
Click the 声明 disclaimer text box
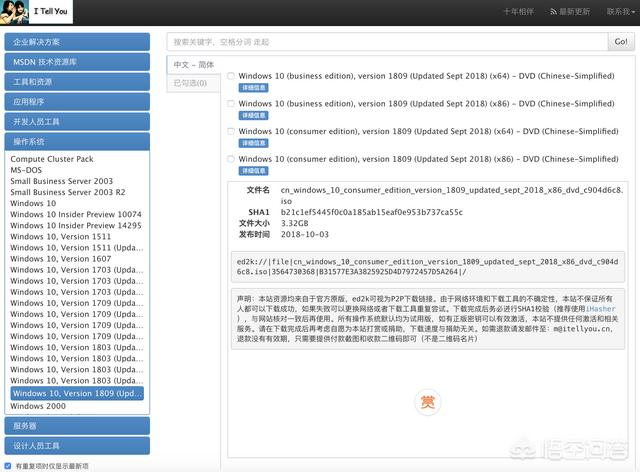(427, 319)
